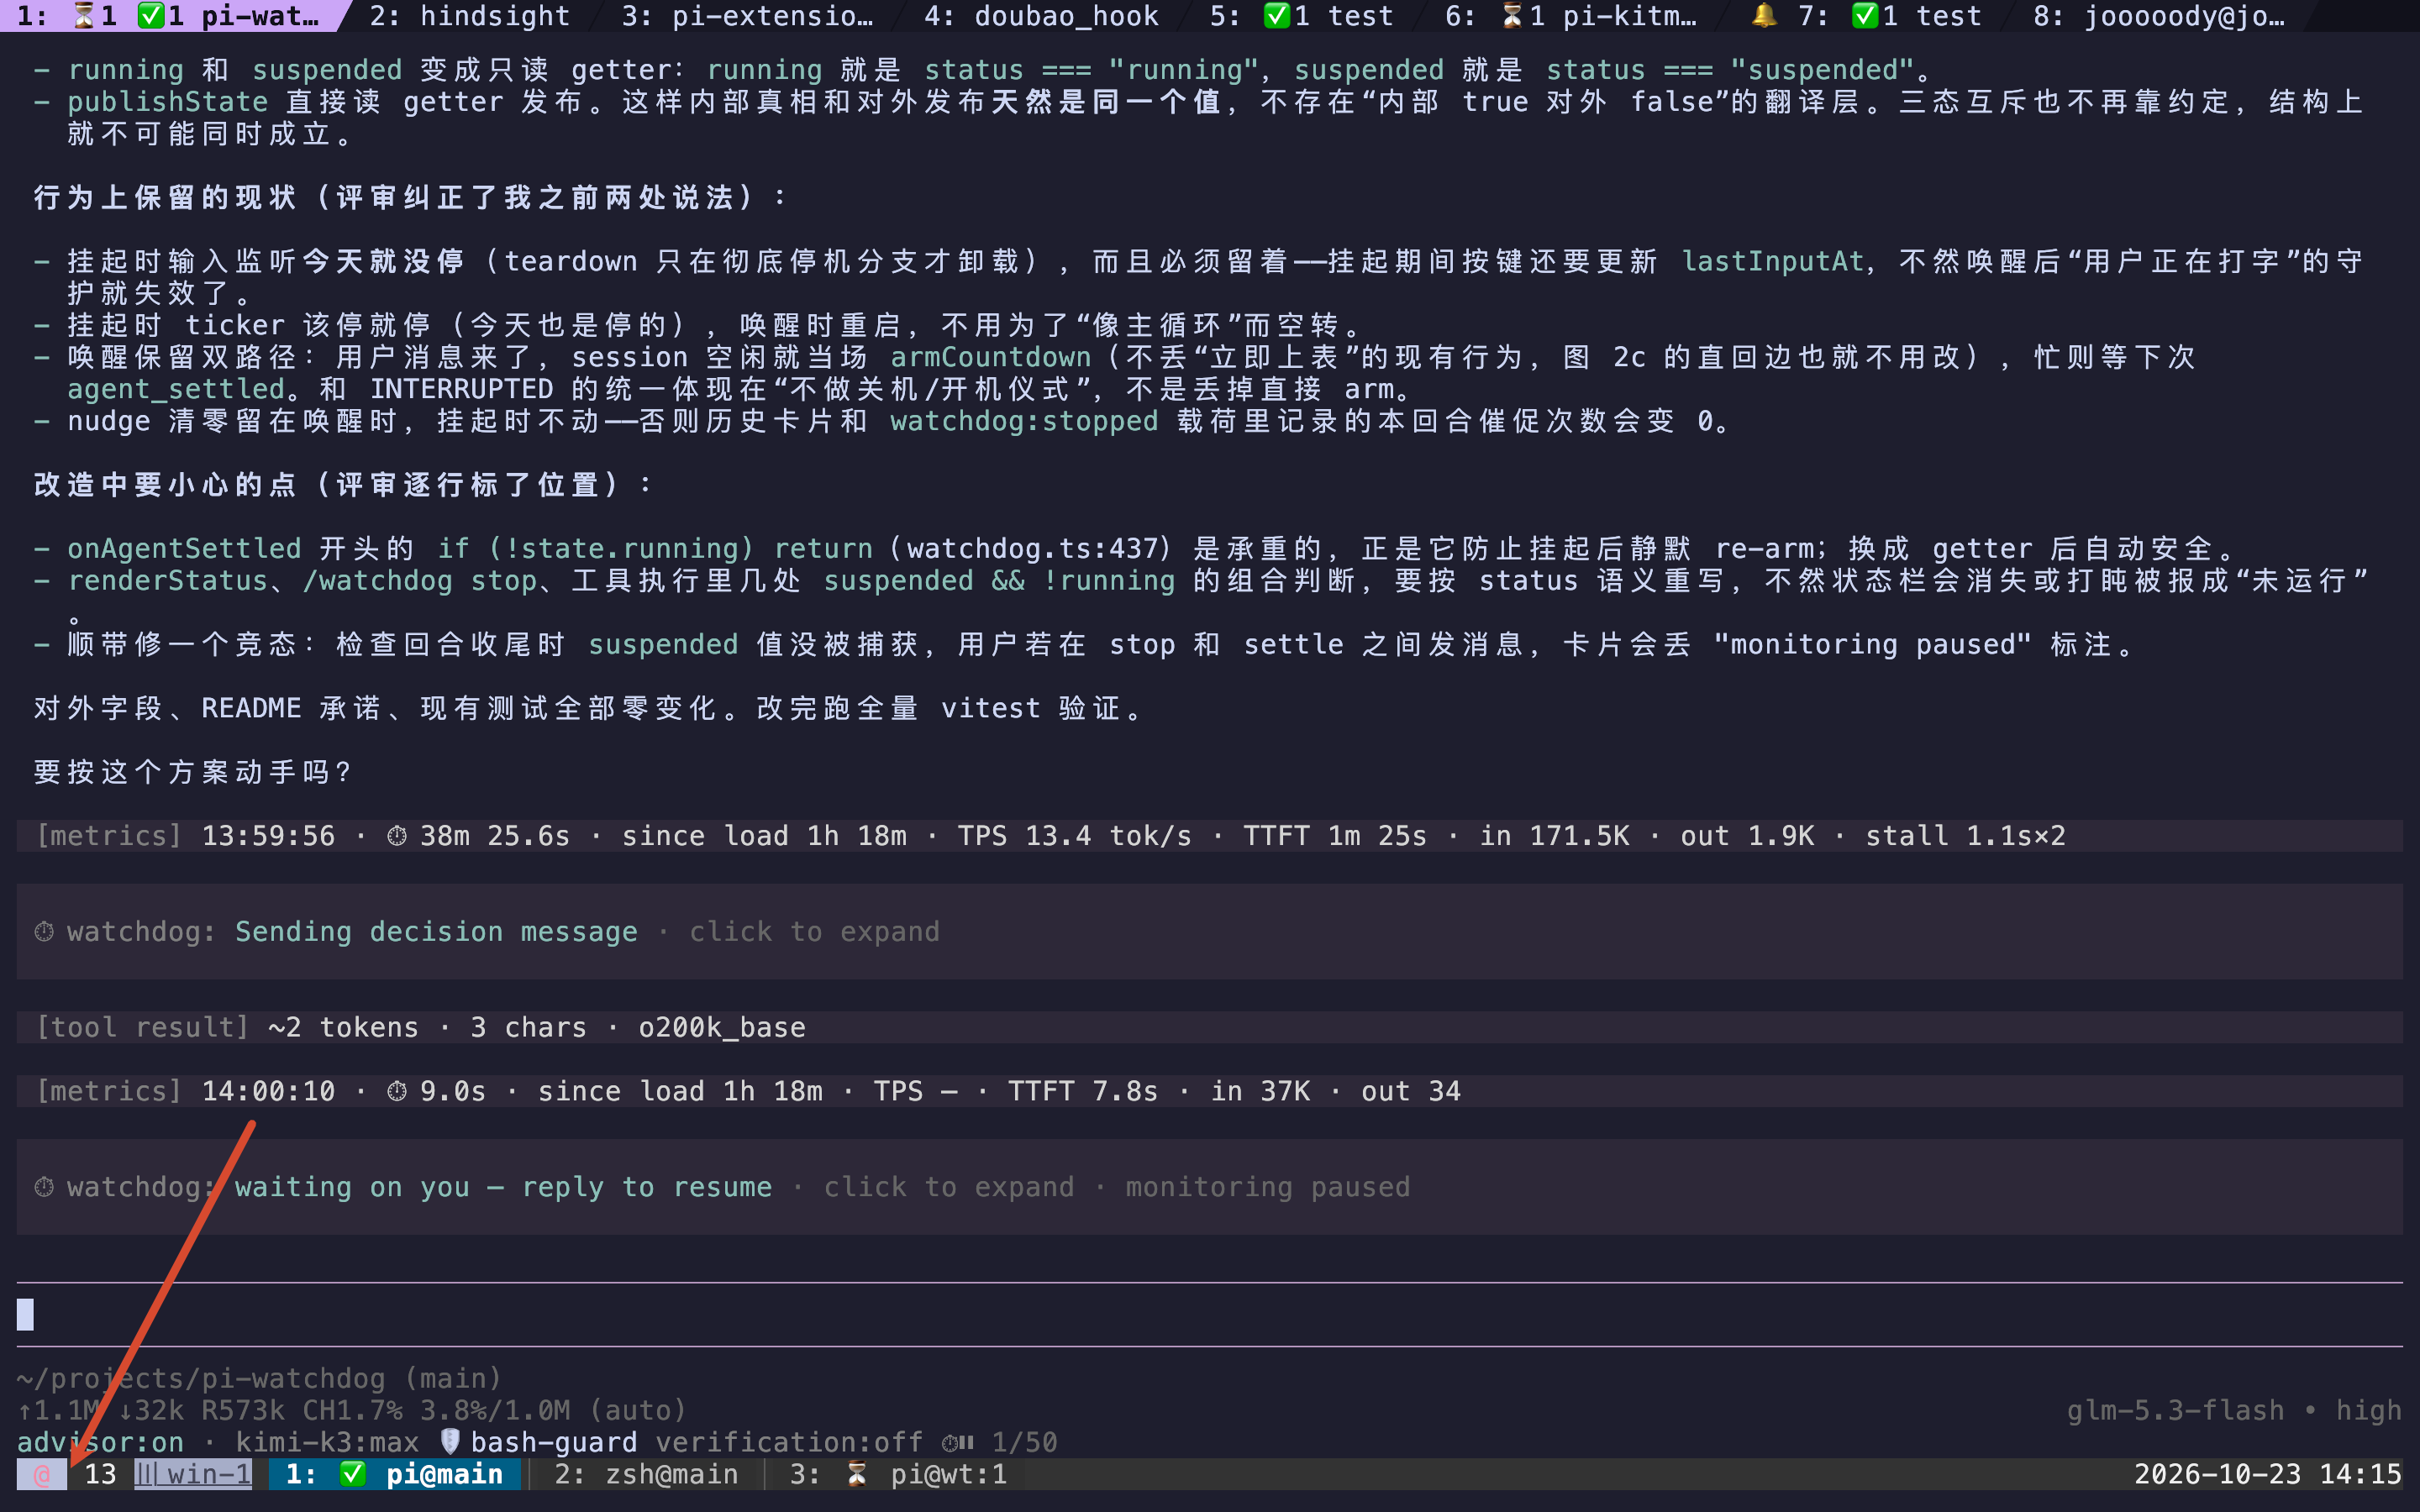Open tab 8 jooooody@jo…

pos(2159,15)
